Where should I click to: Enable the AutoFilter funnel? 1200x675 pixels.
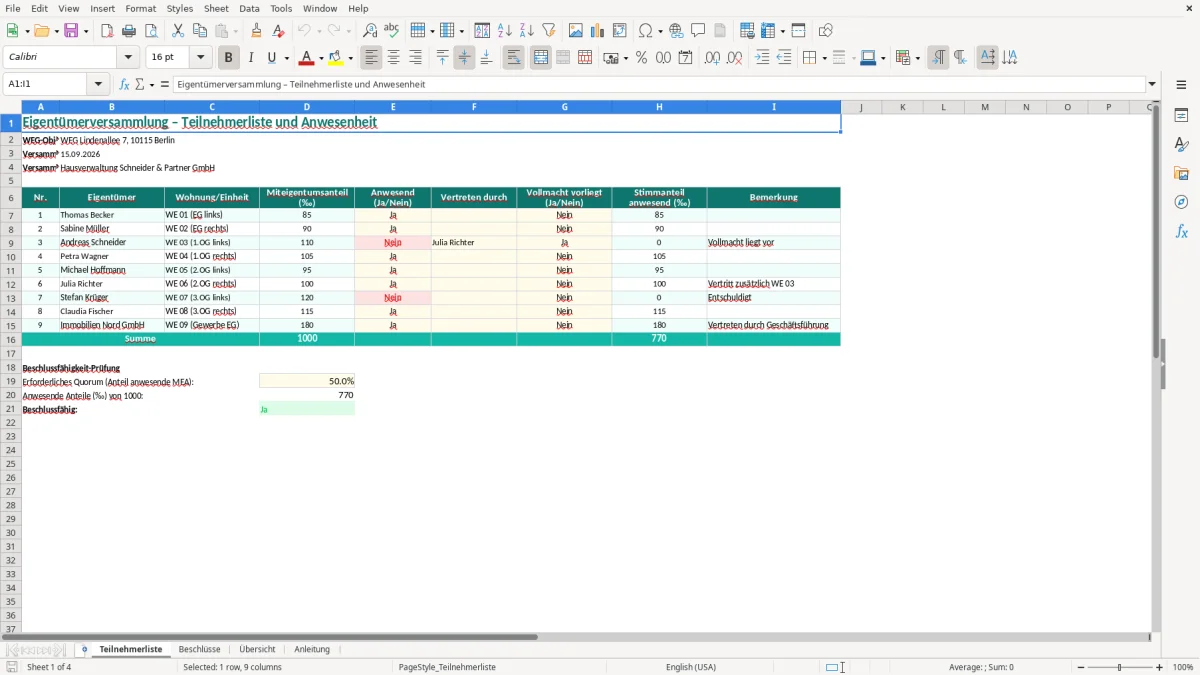coord(549,31)
